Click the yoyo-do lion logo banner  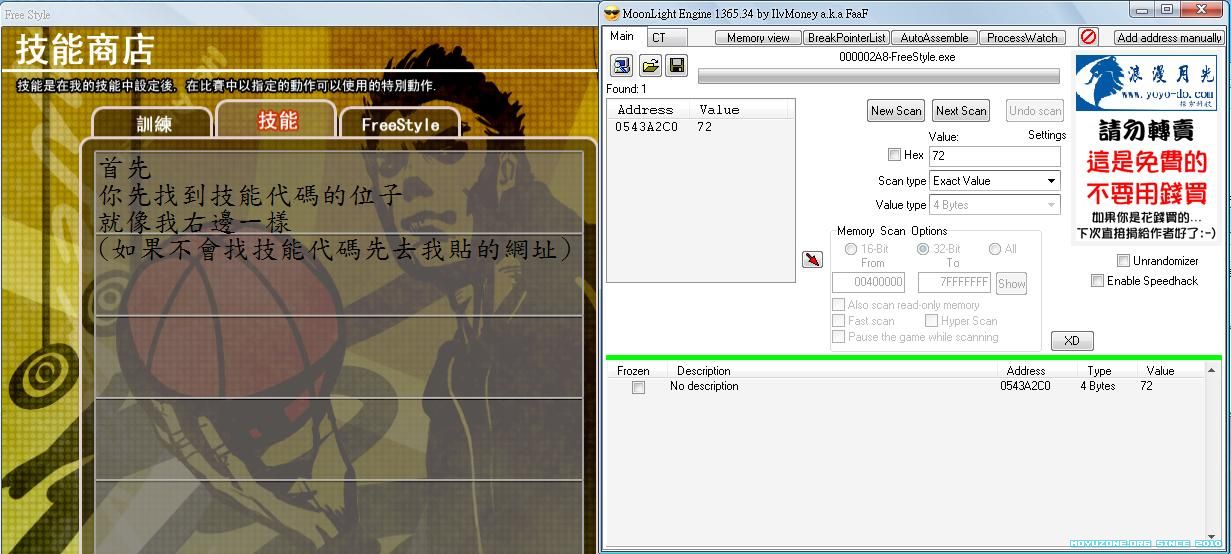click(x=1145, y=82)
